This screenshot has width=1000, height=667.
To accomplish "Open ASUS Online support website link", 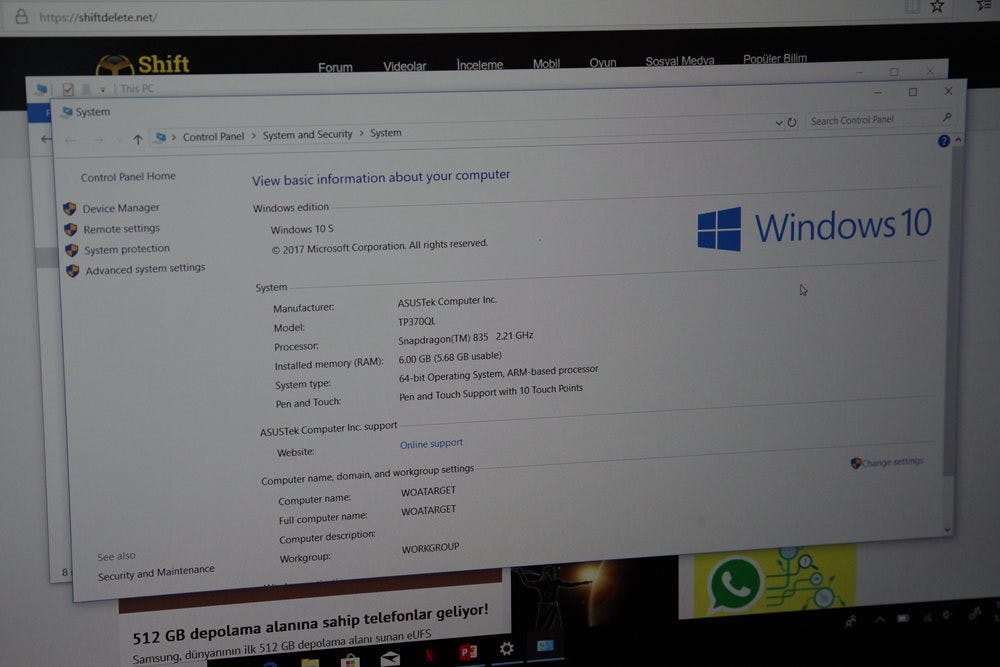I will [x=431, y=444].
